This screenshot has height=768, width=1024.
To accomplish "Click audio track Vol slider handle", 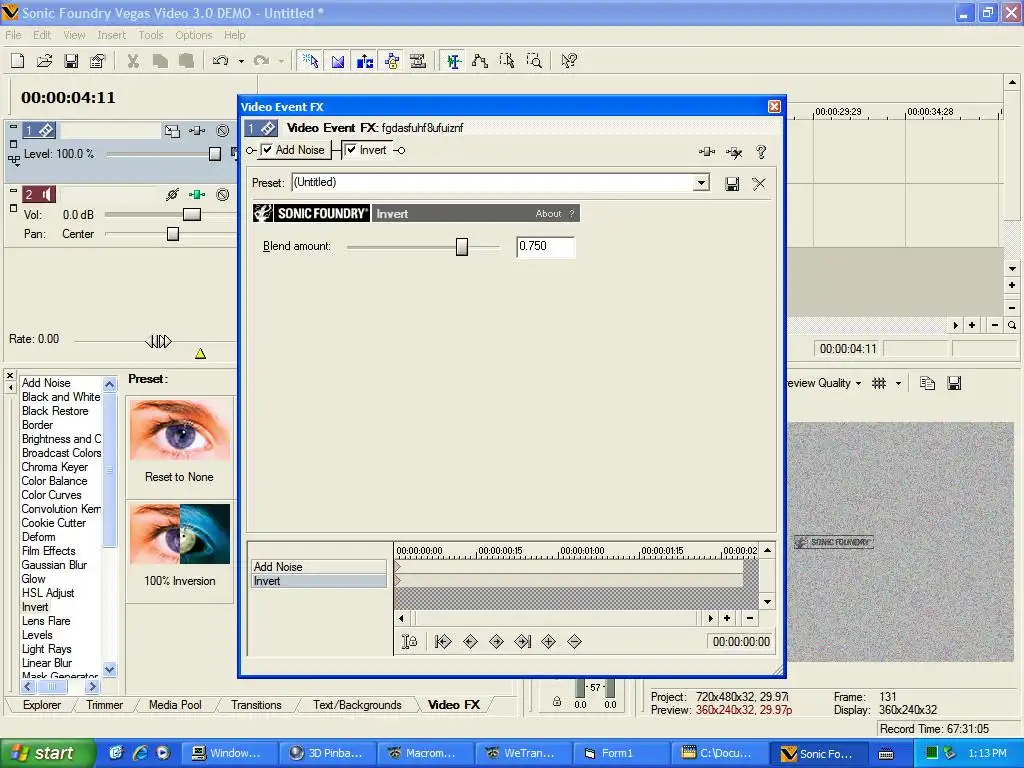I will coord(191,214).
